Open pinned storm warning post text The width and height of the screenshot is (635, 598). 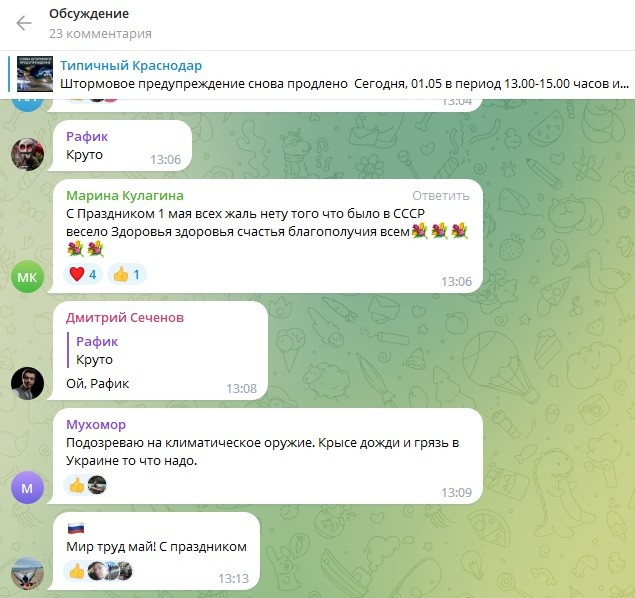[344, 84]
